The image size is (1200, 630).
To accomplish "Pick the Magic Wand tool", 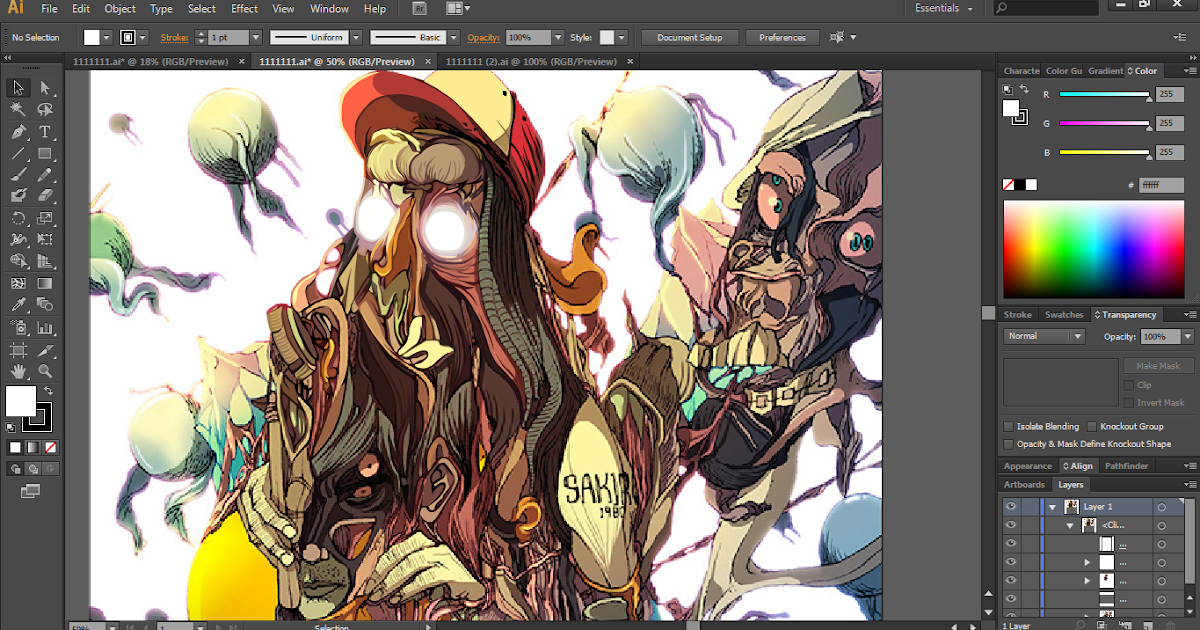I will point(18,110).
